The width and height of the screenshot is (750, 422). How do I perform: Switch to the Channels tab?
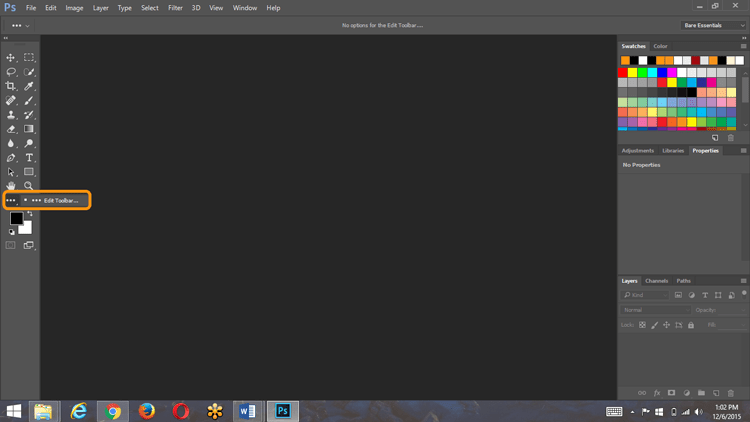[656, 281]
